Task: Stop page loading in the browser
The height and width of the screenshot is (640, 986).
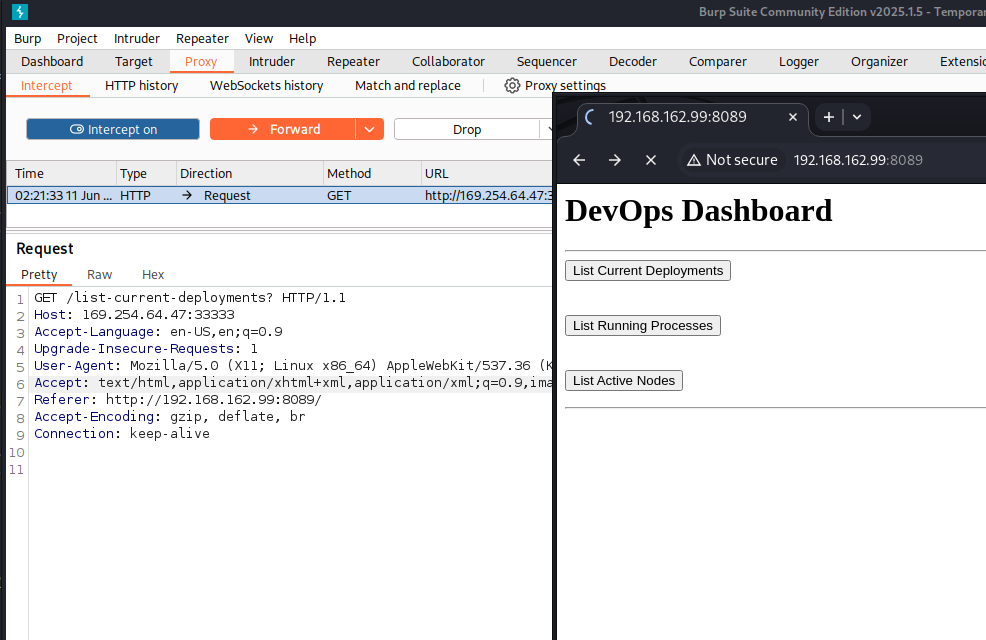Action: [651, 160]
